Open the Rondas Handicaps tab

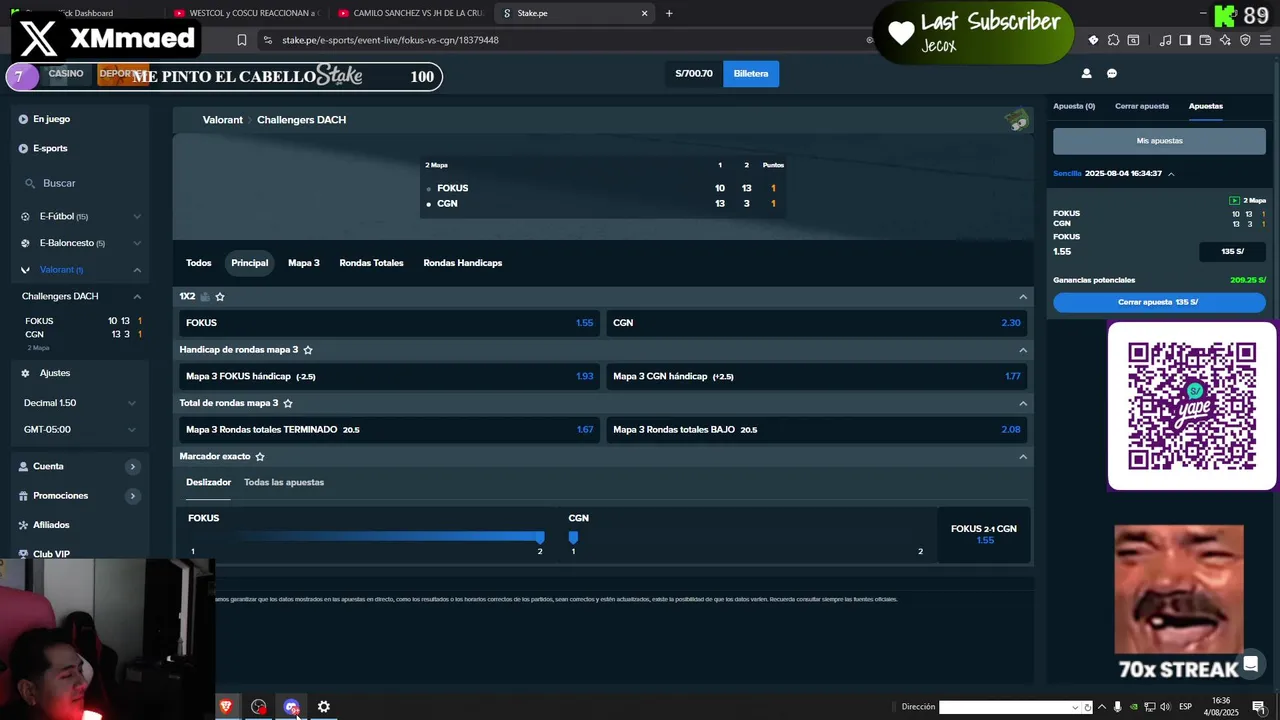(x=463, y=263)
